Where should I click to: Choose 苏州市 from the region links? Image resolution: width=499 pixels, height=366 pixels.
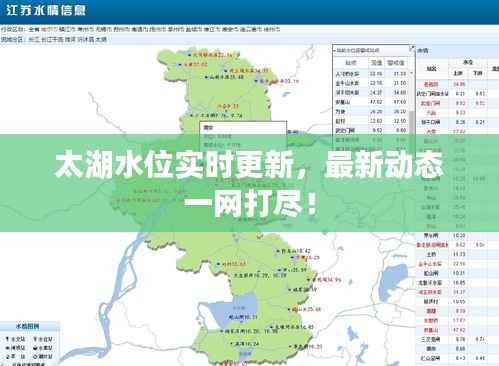(121, 29)
